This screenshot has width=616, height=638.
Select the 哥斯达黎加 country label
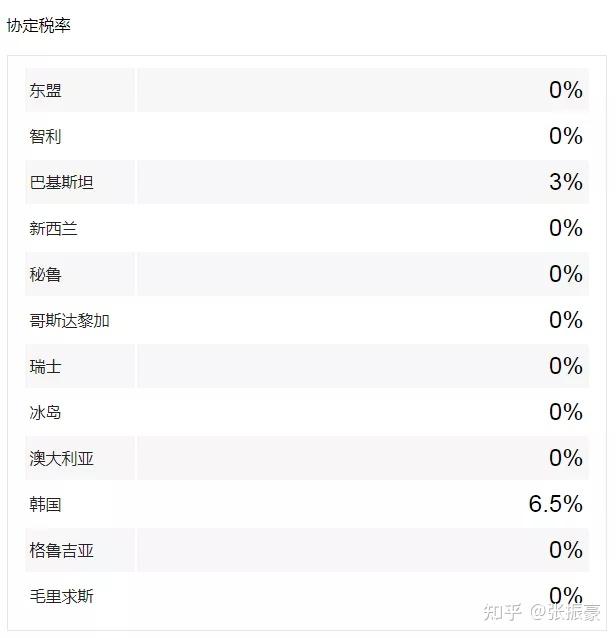click(70, 321)
